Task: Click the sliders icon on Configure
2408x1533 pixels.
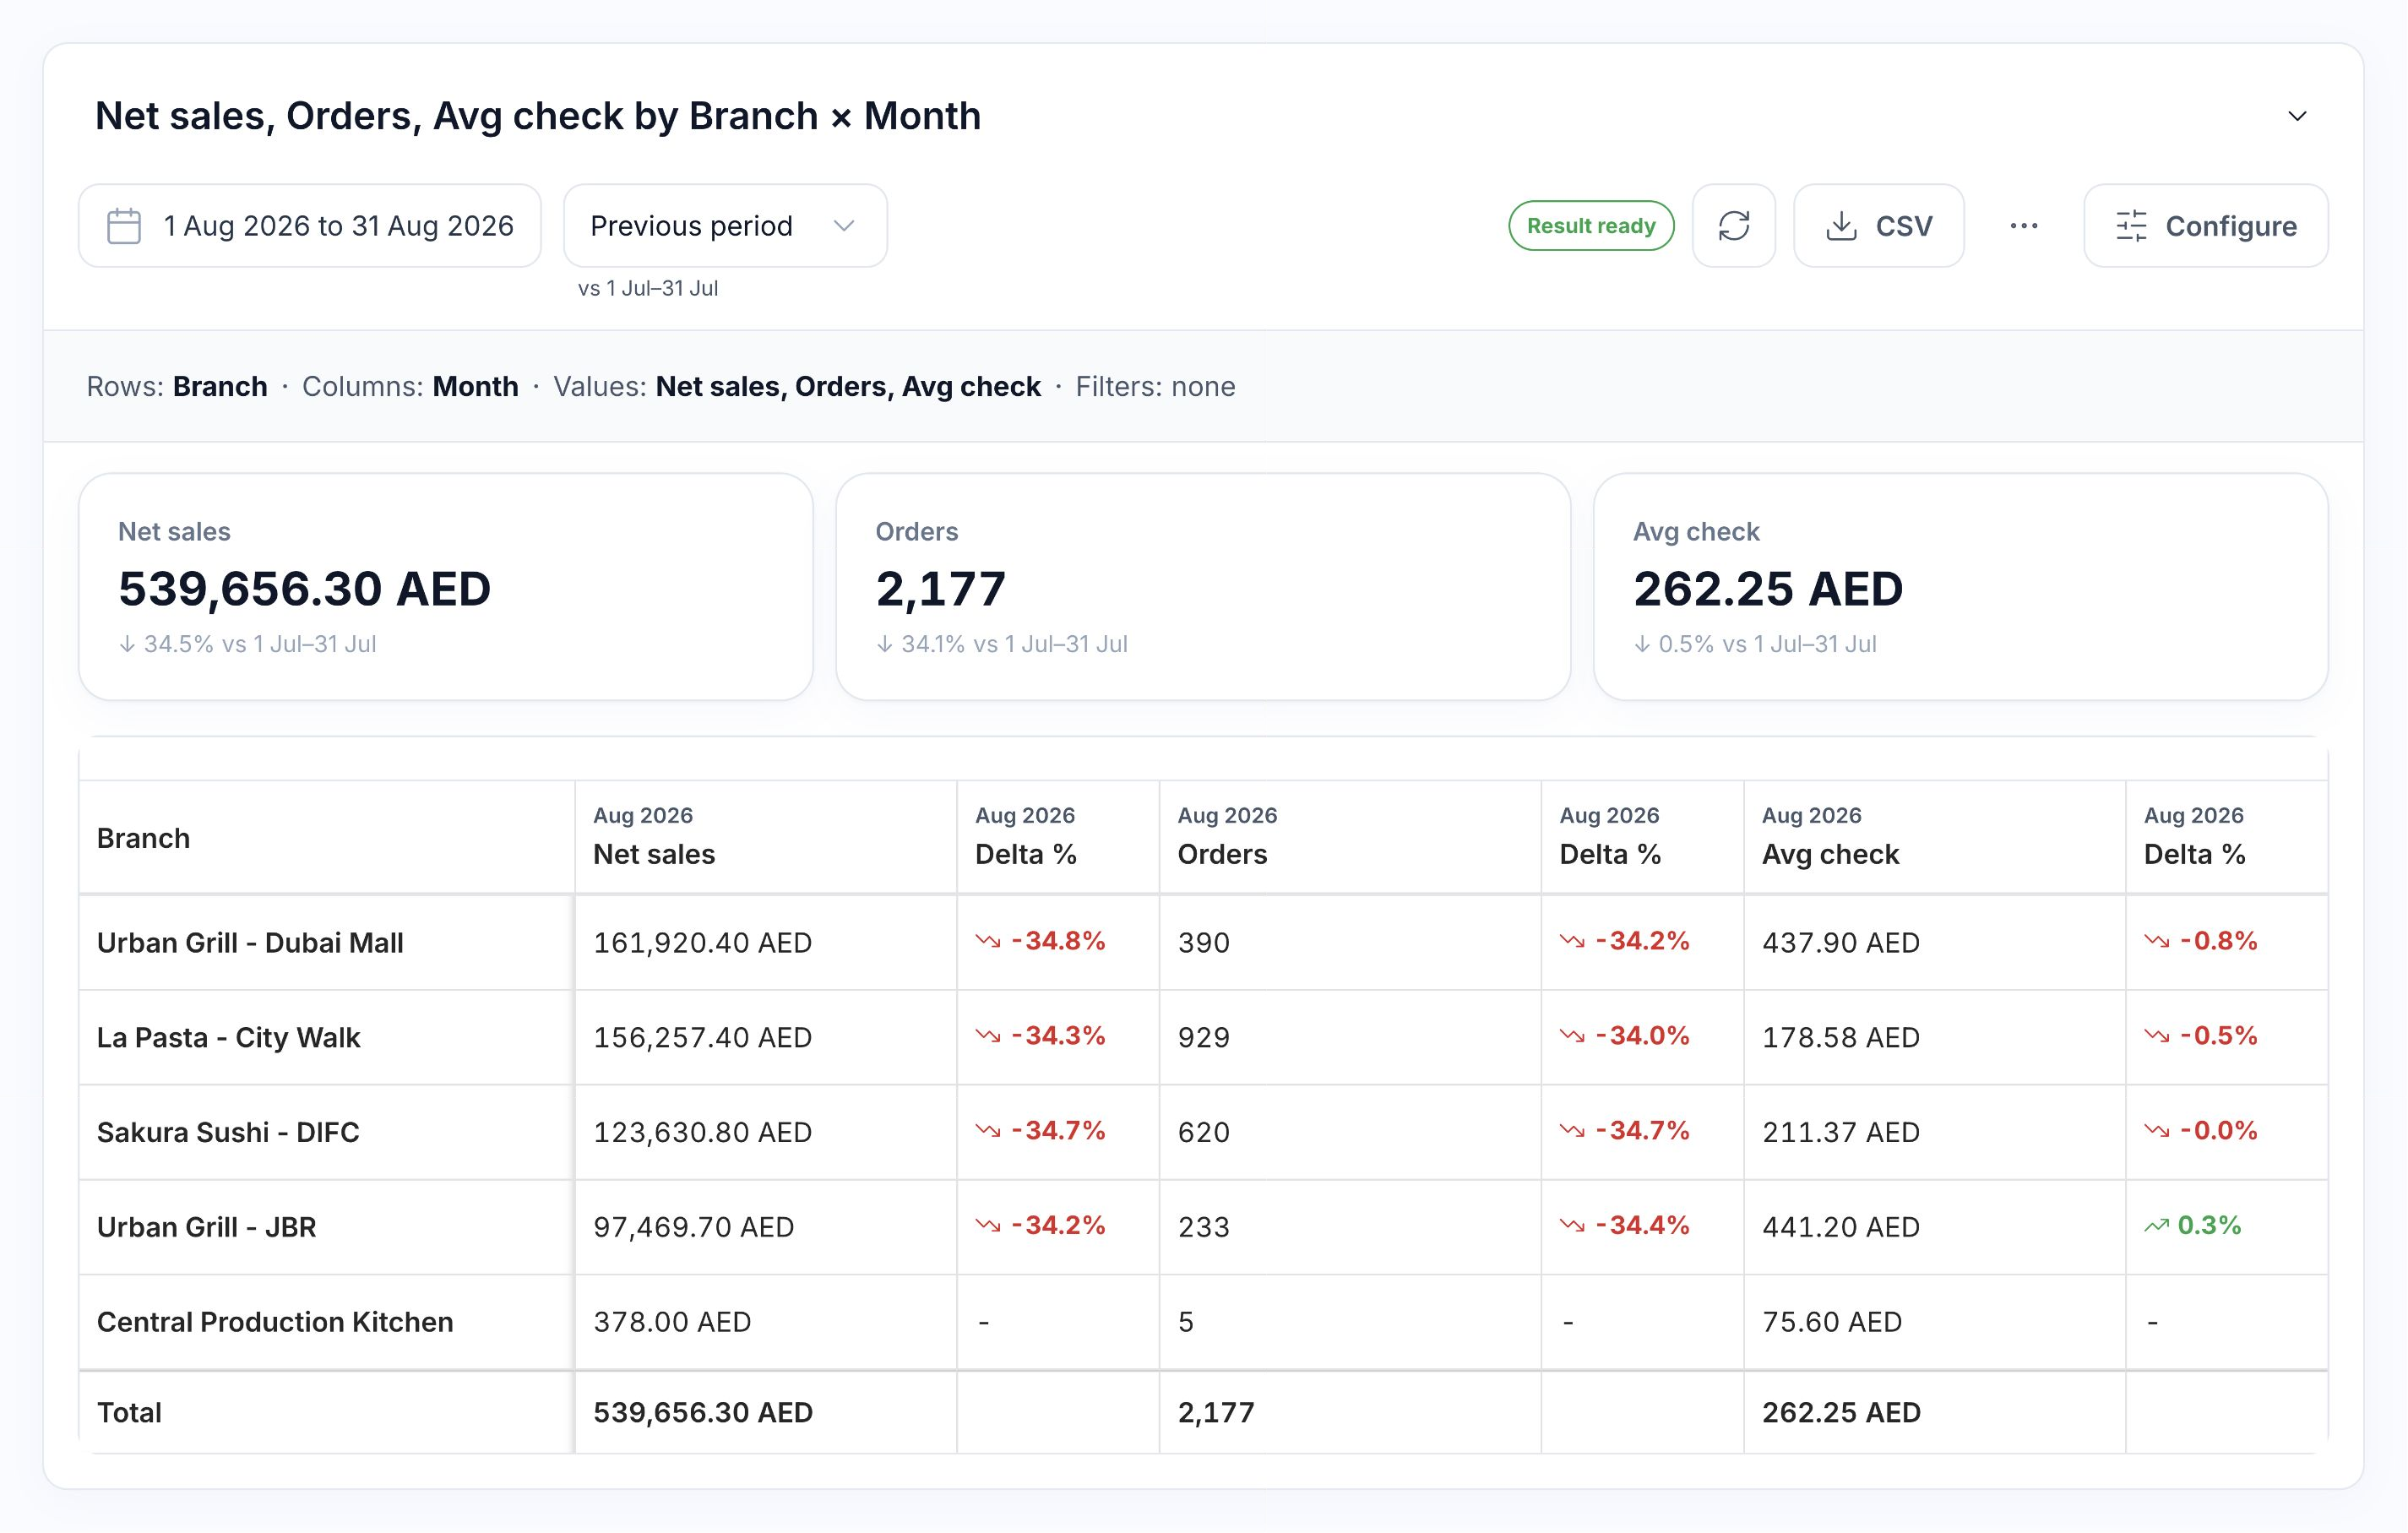Action: point(2131,226)
